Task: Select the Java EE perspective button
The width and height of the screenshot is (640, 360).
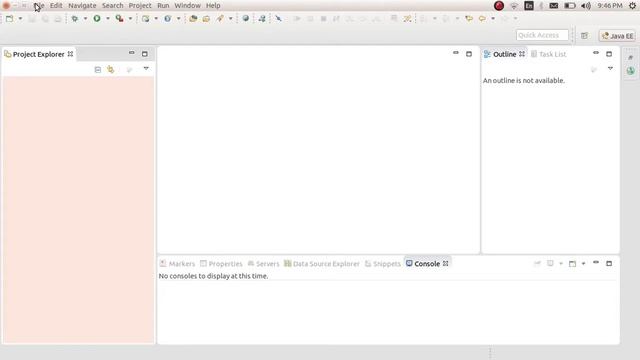Action: pyautogui.click(x=617, y=36)
